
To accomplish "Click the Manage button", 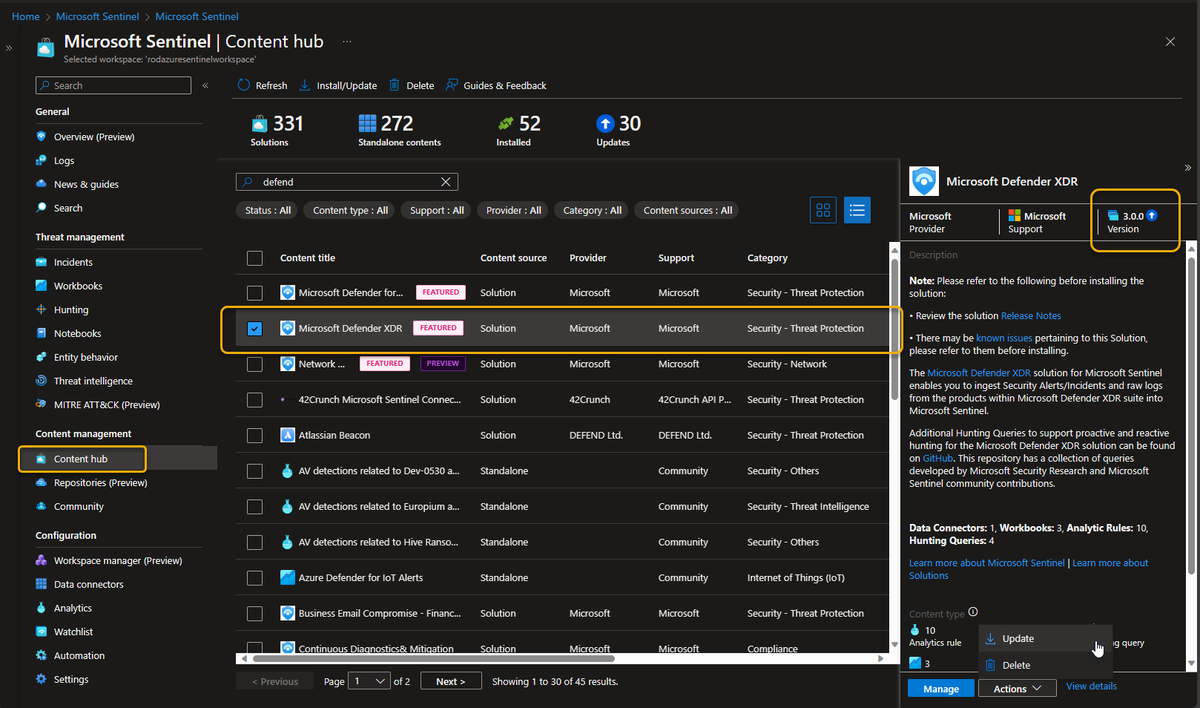I will coord(941,688).
